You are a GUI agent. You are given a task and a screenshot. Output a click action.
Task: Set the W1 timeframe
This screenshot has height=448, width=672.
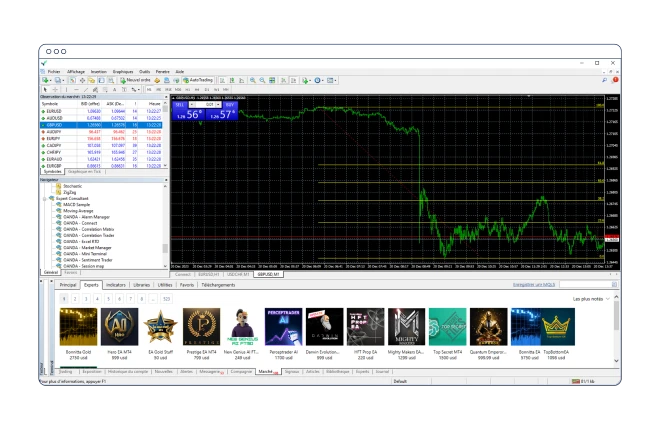coord(216,90)
